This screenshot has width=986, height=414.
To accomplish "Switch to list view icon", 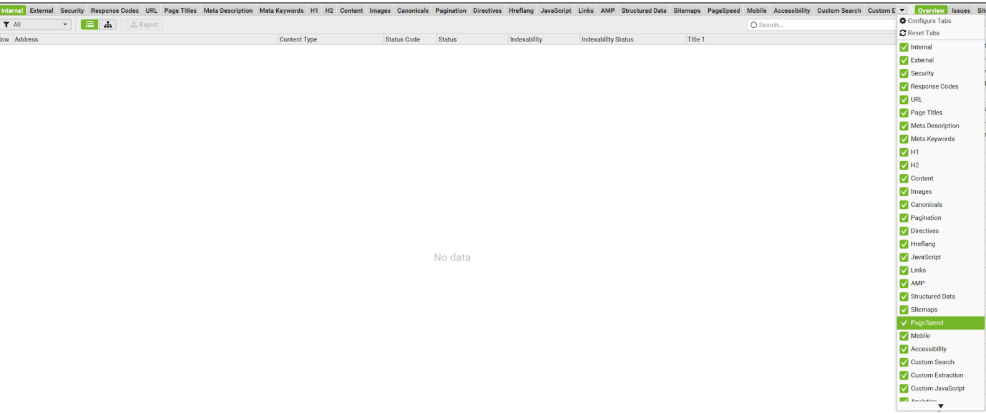I will (x=90, y=24).
